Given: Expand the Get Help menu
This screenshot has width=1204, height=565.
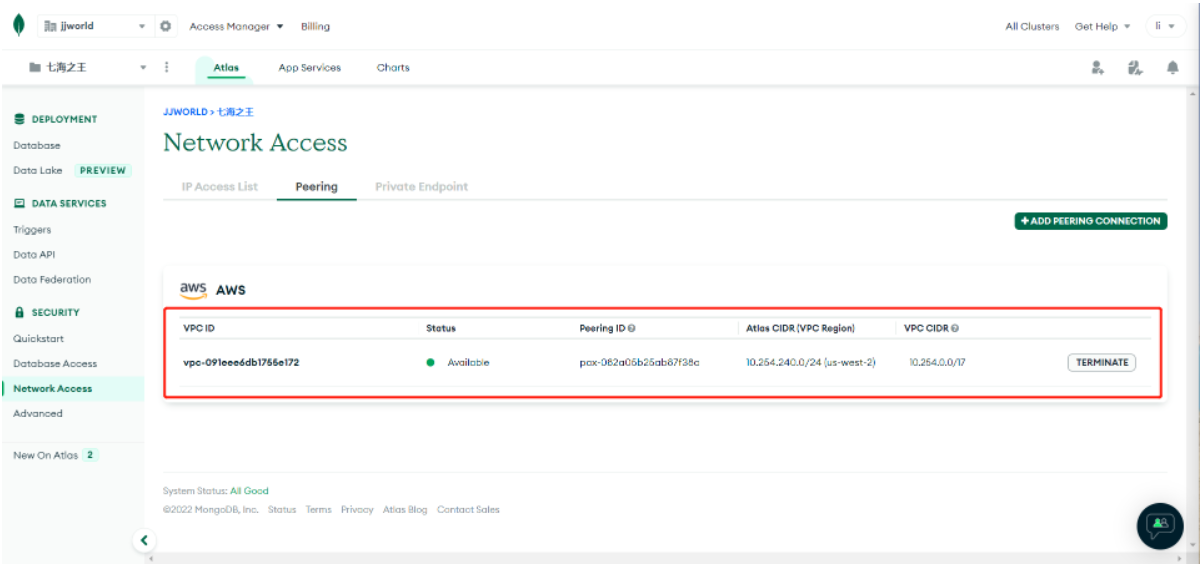Looking at the screenshot, I should point(1102,26).
